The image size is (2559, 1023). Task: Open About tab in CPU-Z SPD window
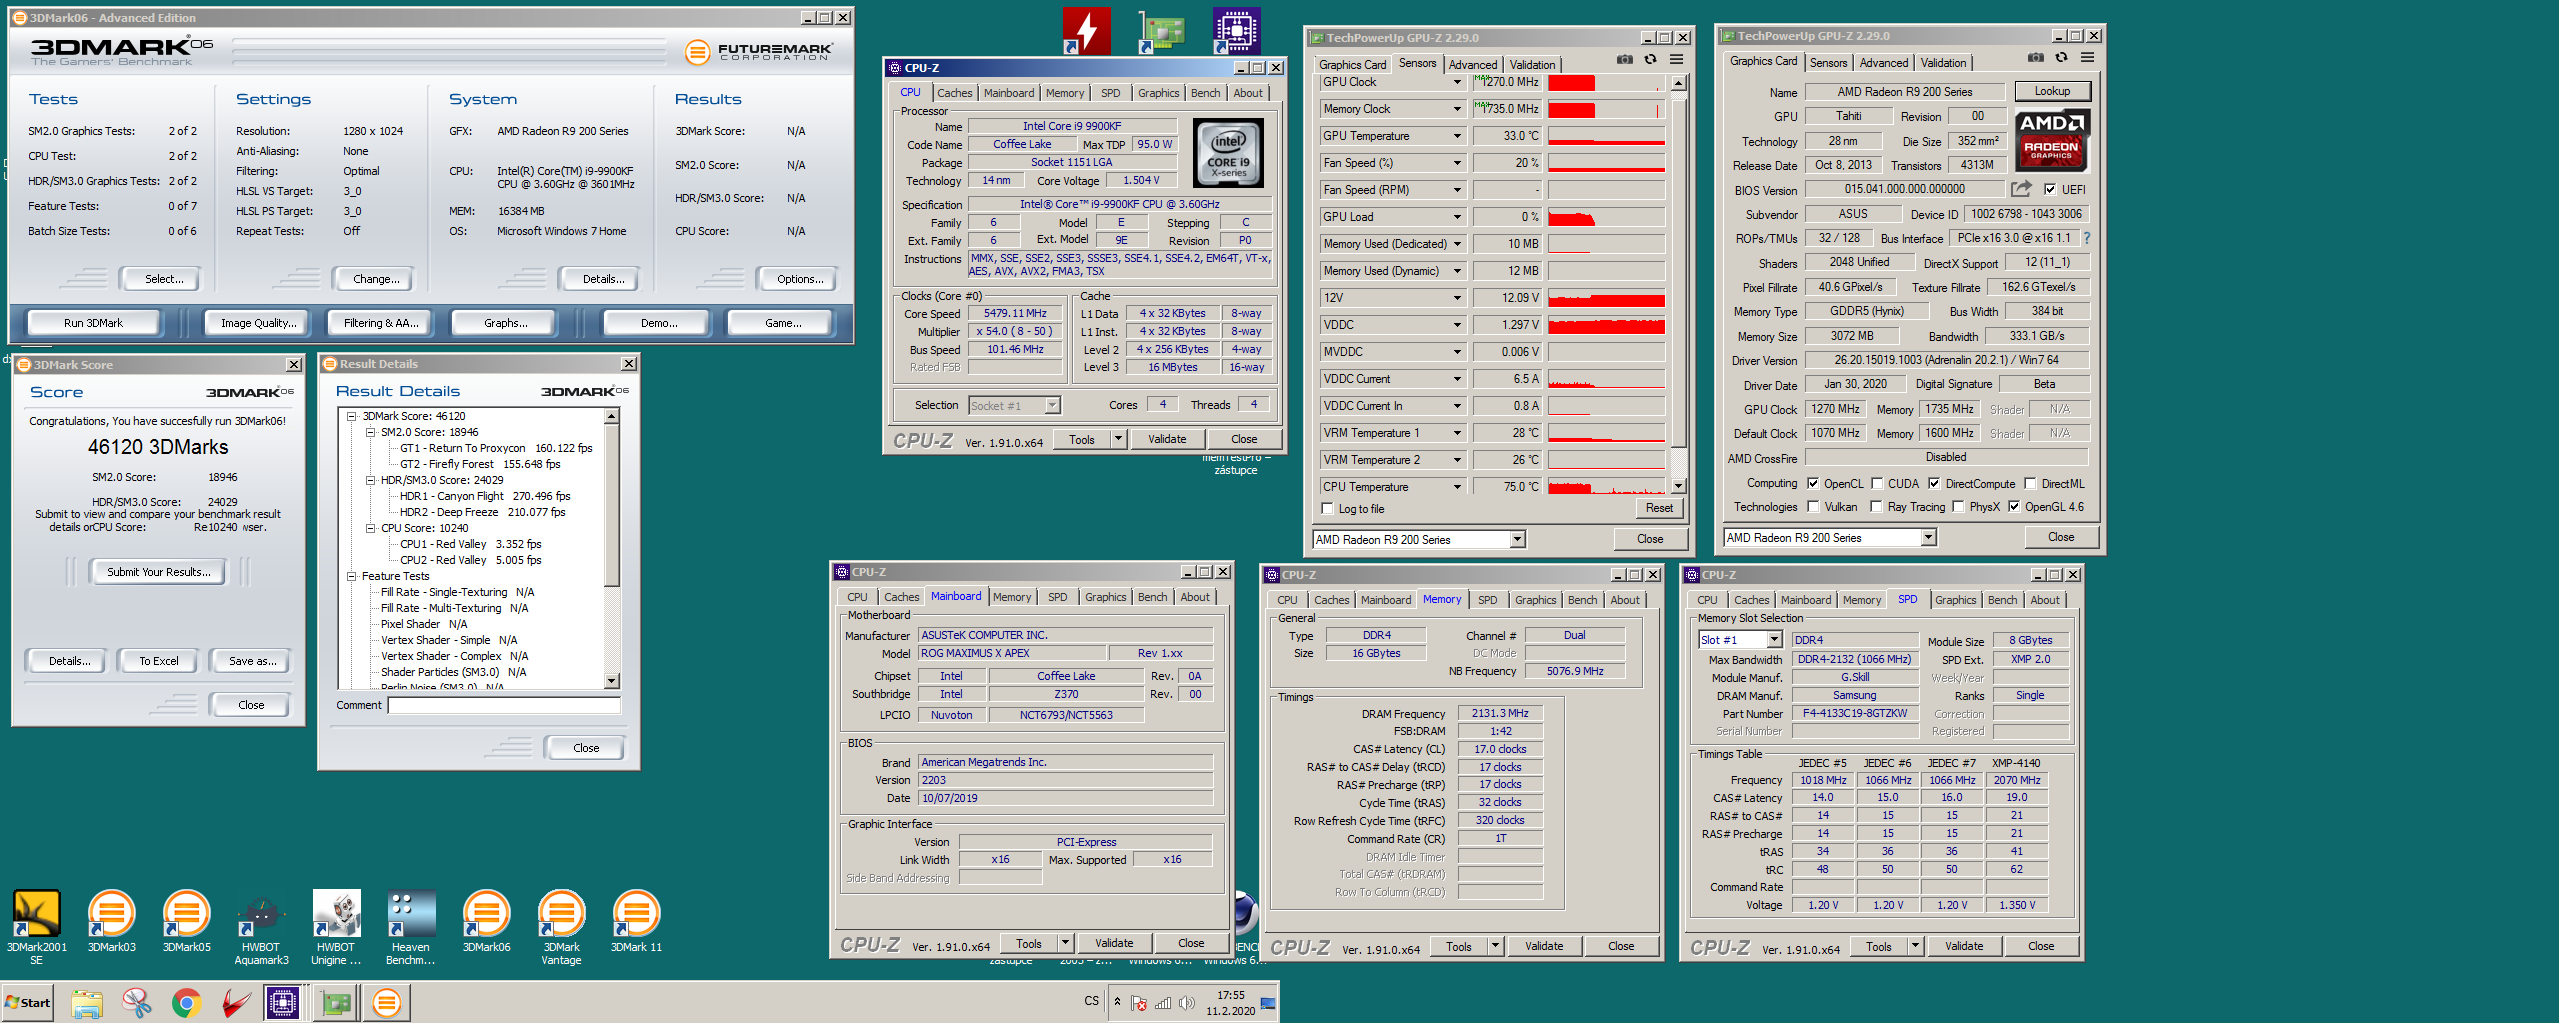point(2044,600)
